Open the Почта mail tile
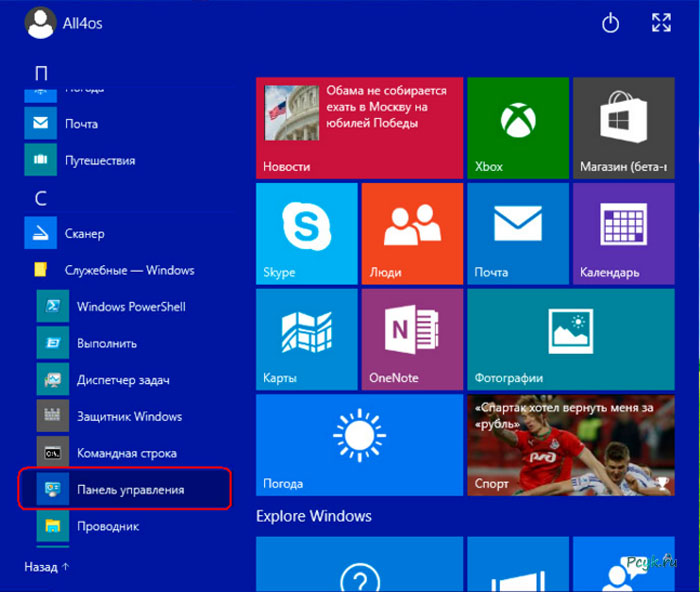The width and height of the screenshot is (700, 592). (x=518, y=234)
